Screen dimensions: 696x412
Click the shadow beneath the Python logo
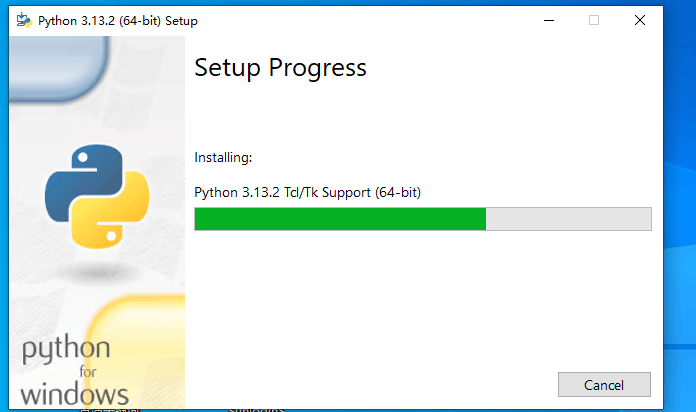[x=99, y=273]
